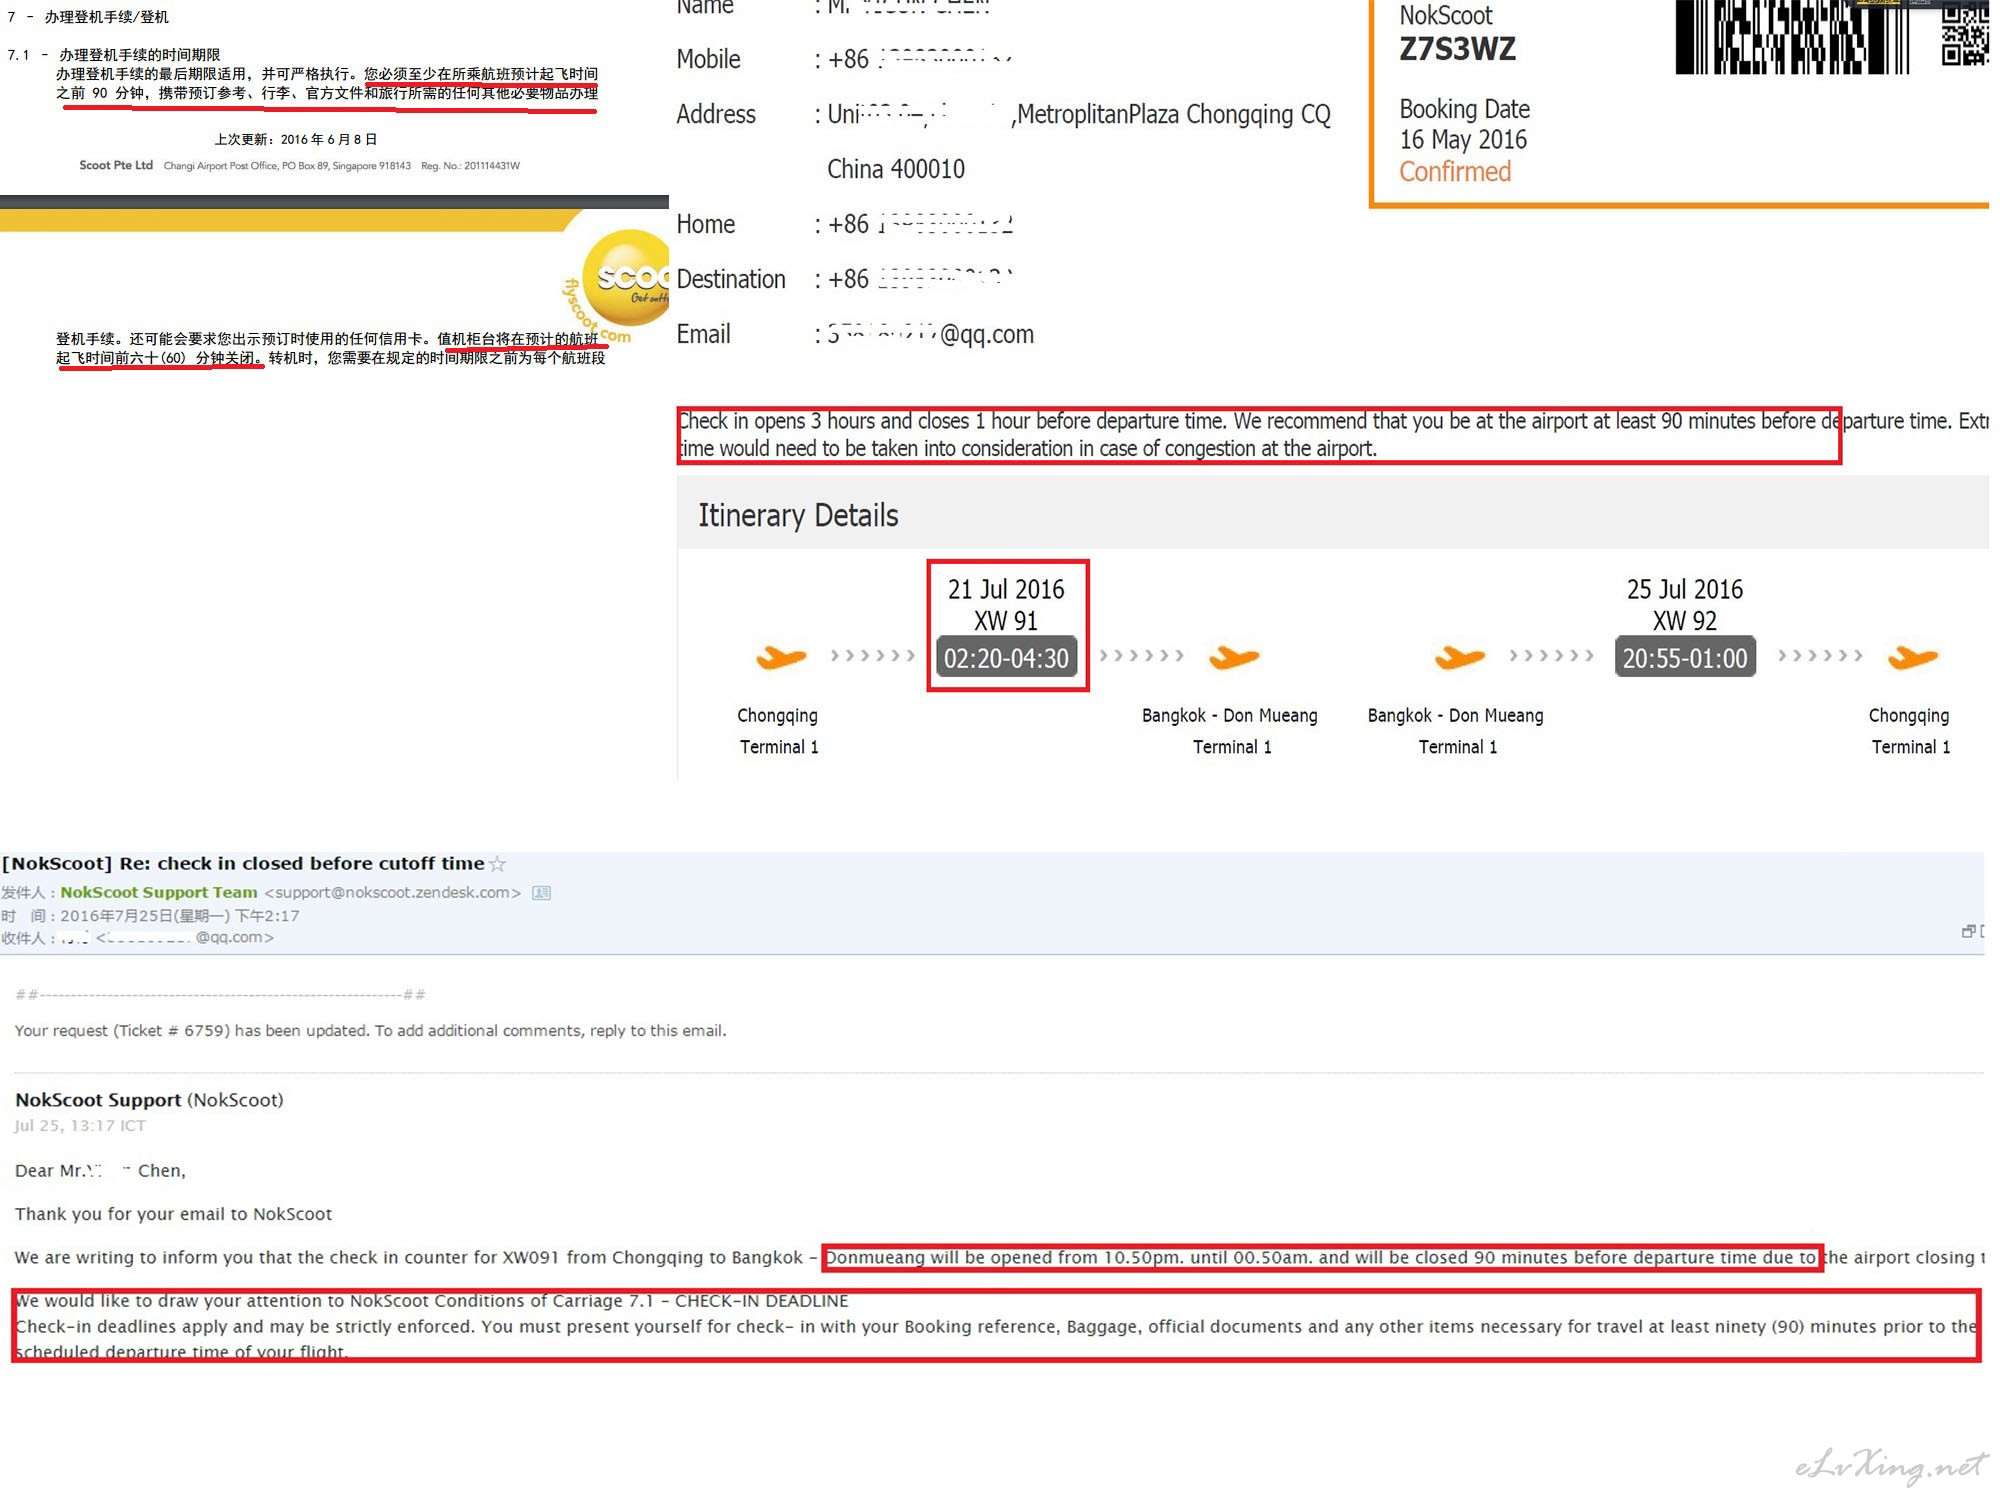
Task: Click the China 400010 address line
Action: pos(896,169)
